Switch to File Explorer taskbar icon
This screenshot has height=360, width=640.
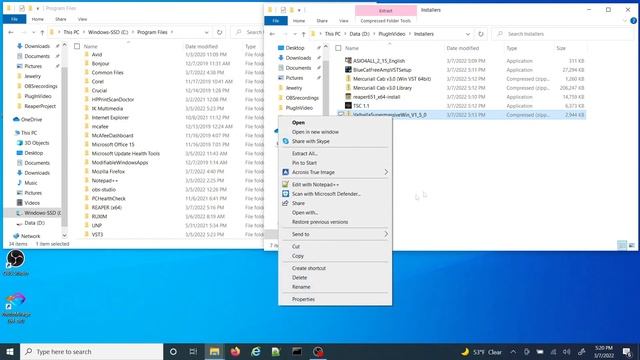tap(215, 352)
